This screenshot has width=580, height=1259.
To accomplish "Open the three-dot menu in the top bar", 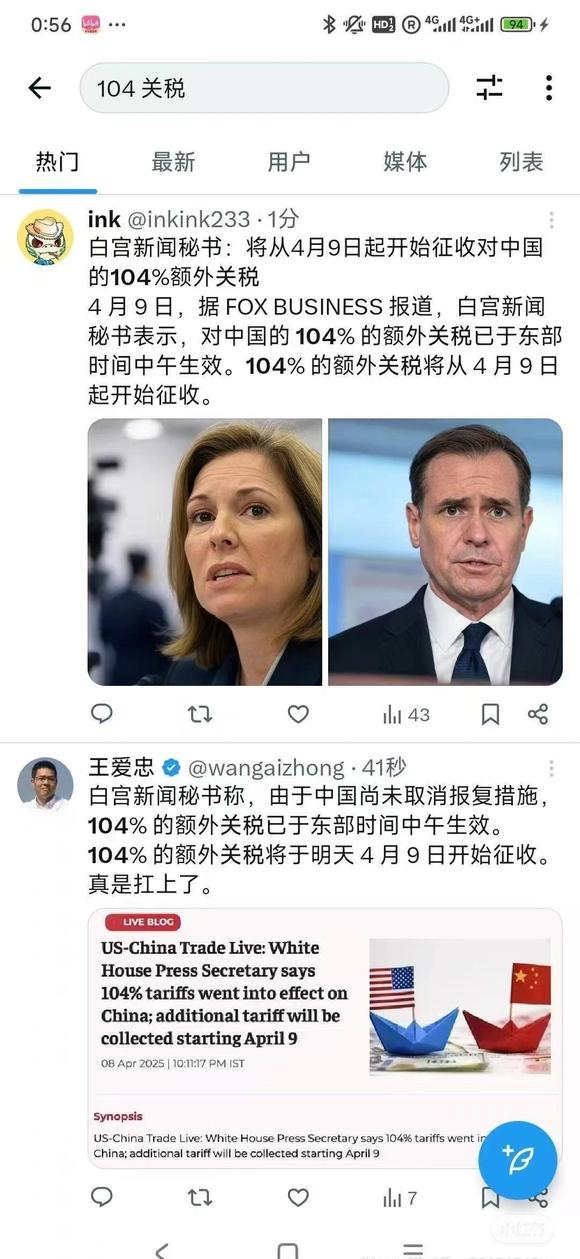I will [x=549, y=88].
